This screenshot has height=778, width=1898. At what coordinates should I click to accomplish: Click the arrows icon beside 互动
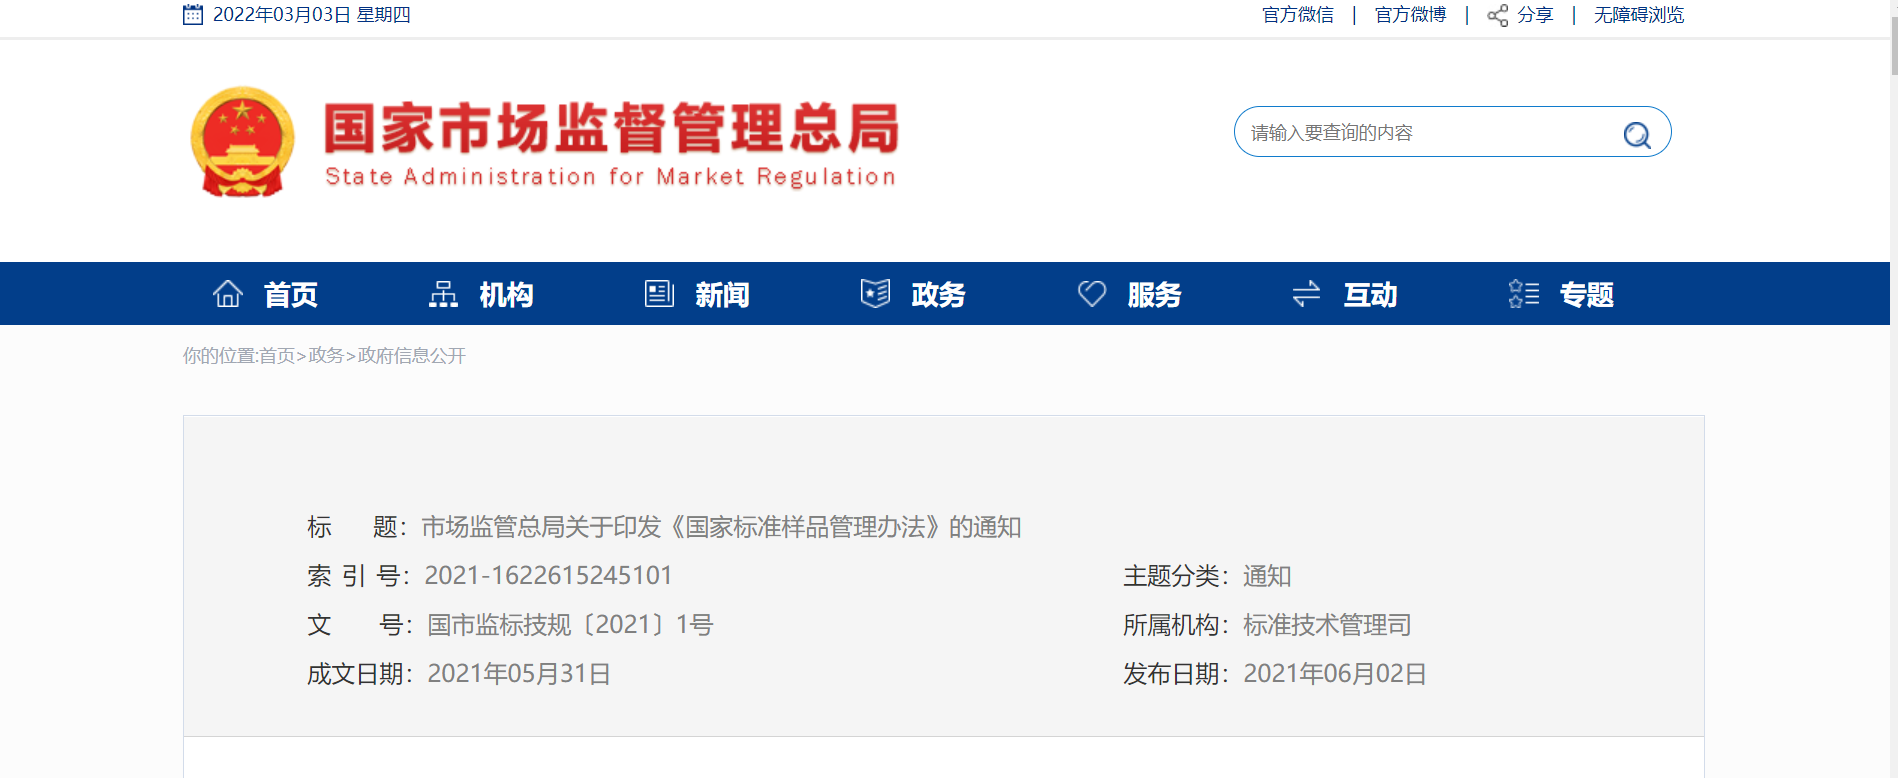pyautogui.click(x=1306, y=294)
